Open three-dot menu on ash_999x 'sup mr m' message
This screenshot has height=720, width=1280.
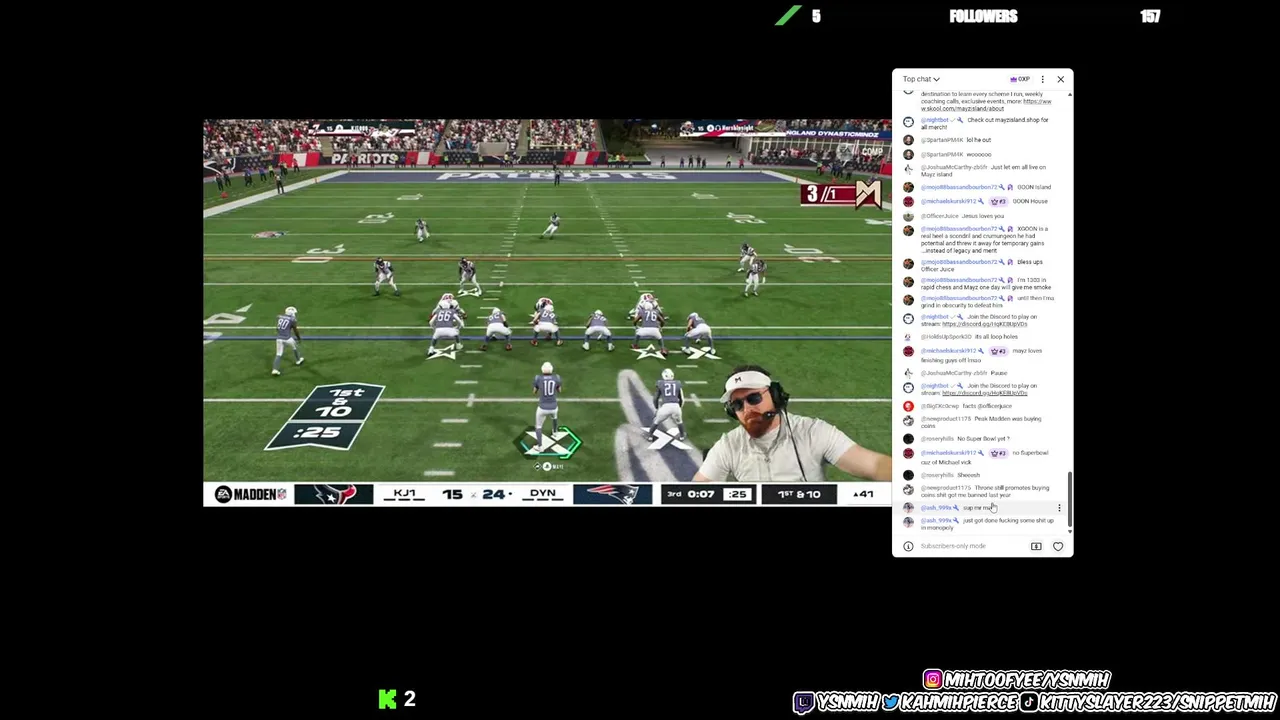[1059, 509]
